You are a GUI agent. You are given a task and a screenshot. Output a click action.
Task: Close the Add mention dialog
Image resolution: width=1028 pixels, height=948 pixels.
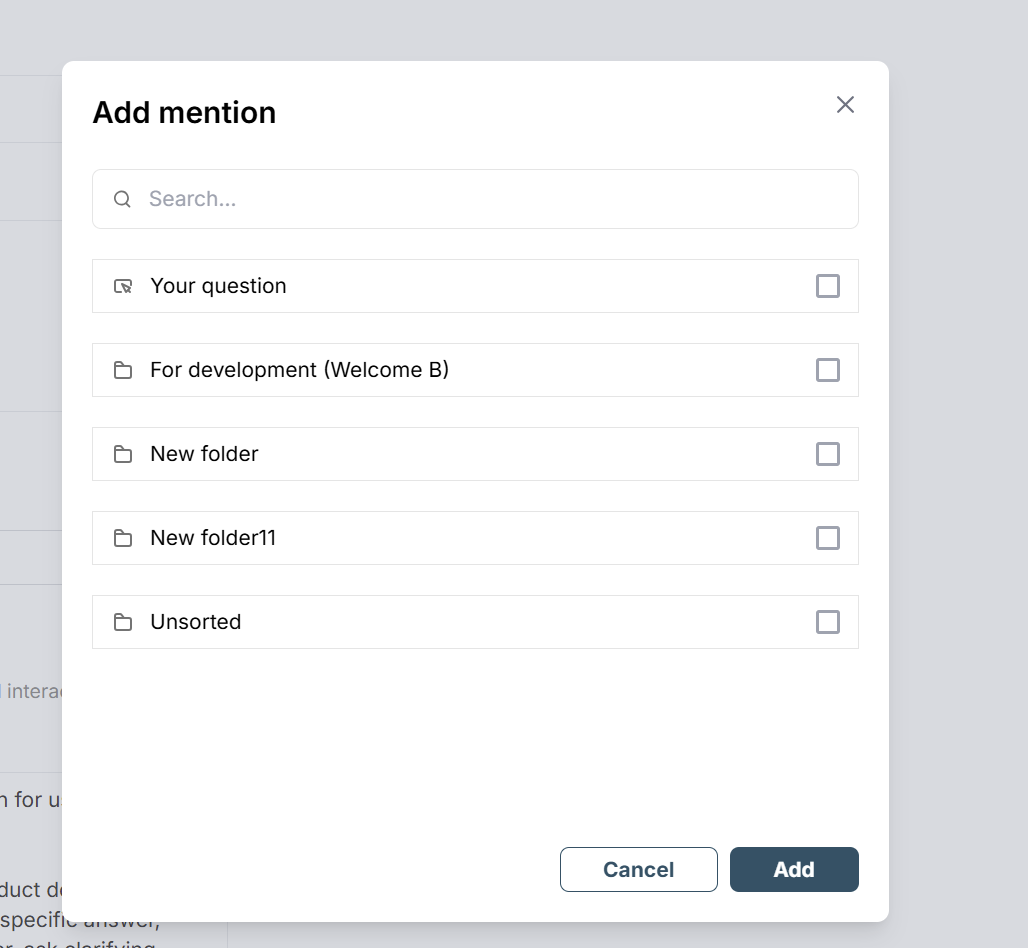[845, 104]
